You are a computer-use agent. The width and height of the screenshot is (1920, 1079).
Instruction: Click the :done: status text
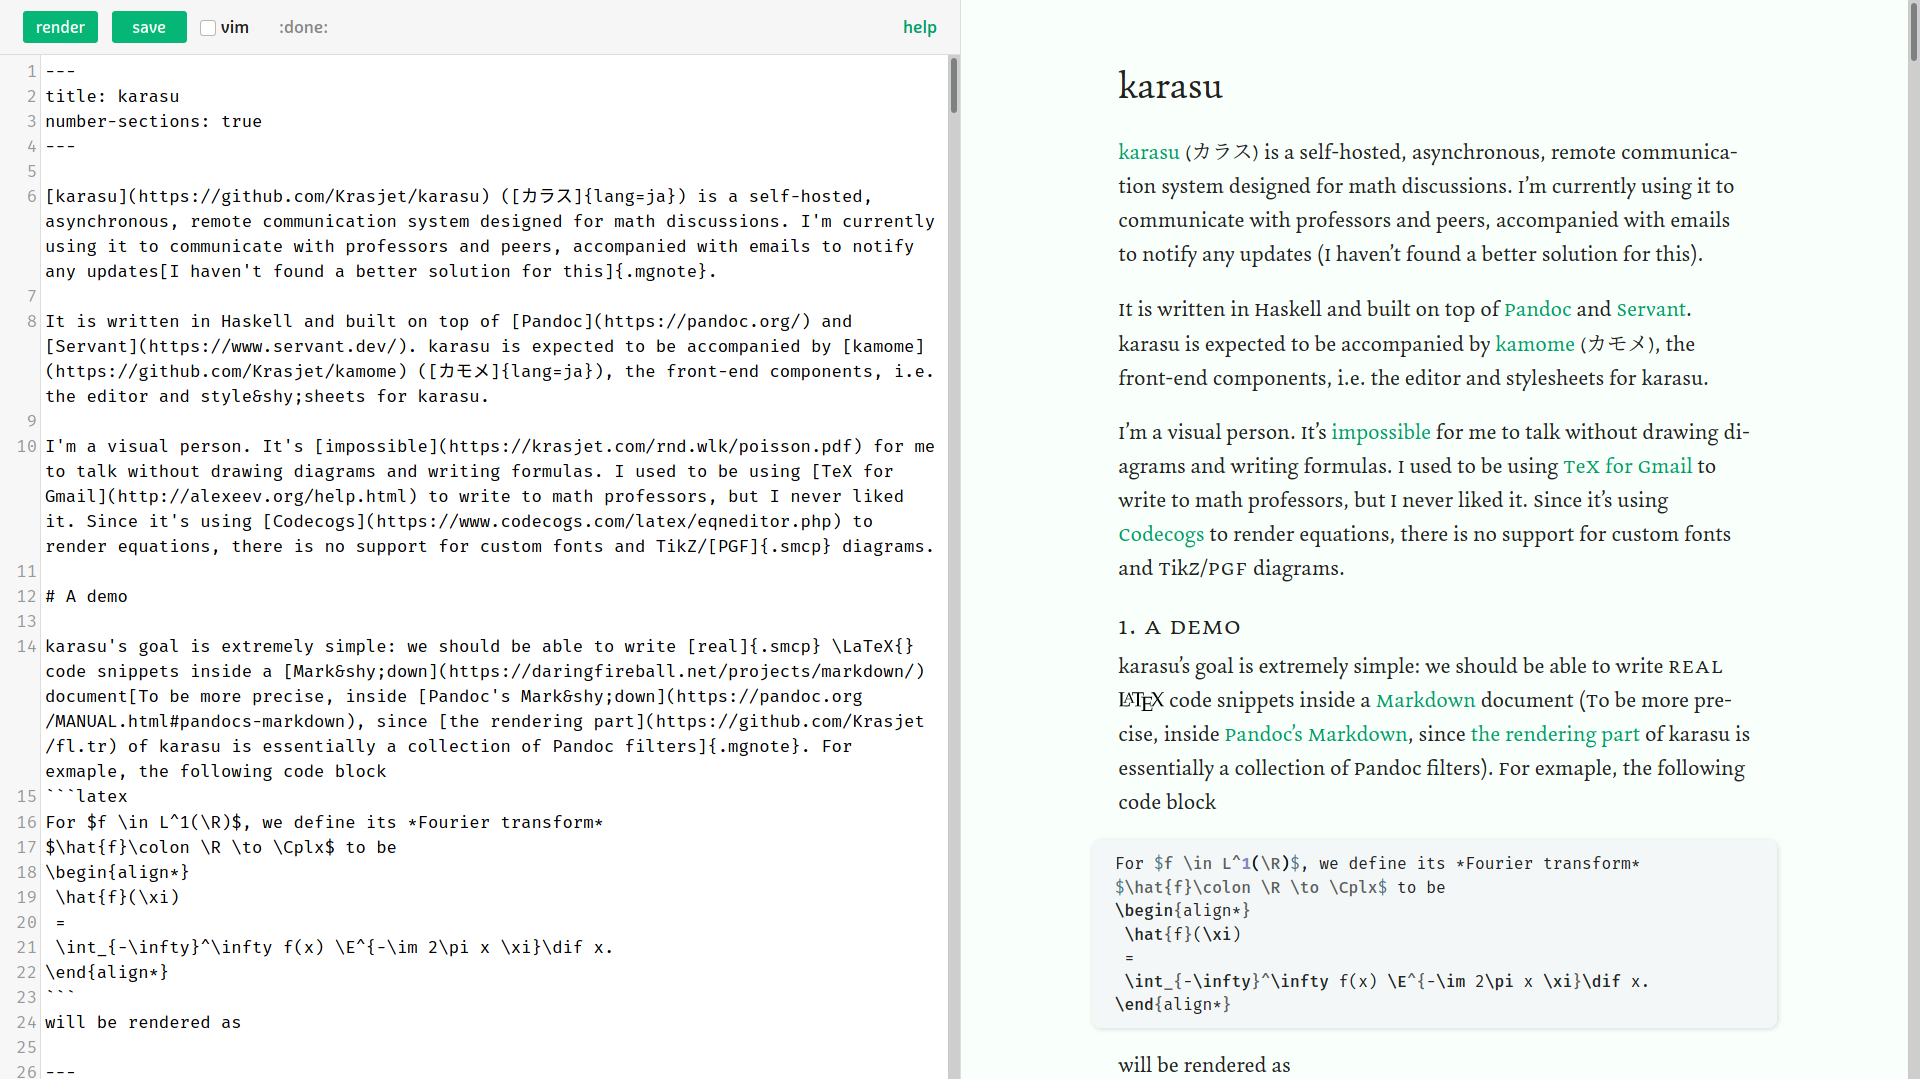tap(303, 27)
